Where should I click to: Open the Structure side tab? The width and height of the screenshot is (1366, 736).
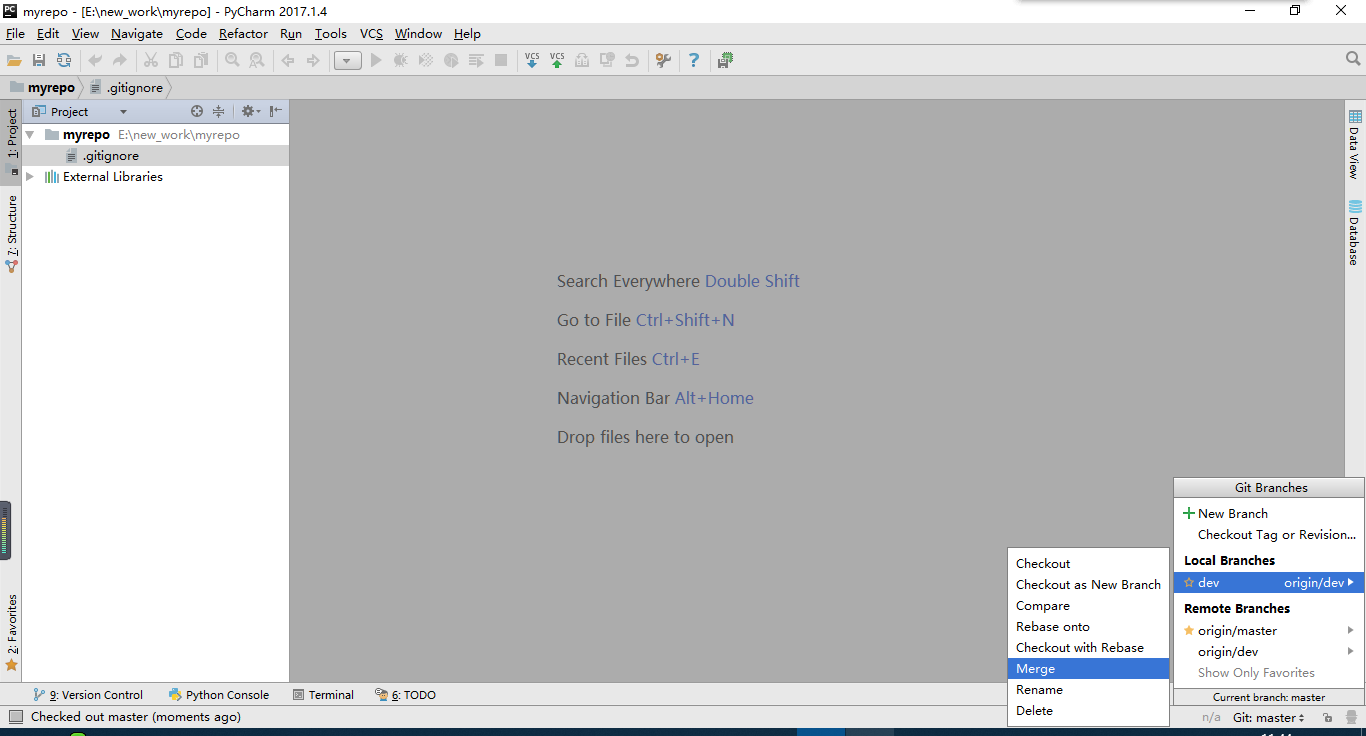tap(11, 233)
